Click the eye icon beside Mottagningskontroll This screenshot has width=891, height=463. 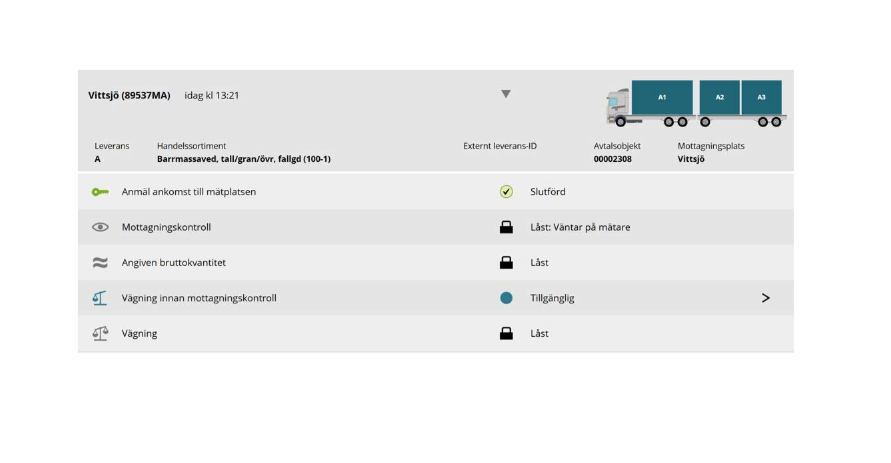tap(100, 227)
